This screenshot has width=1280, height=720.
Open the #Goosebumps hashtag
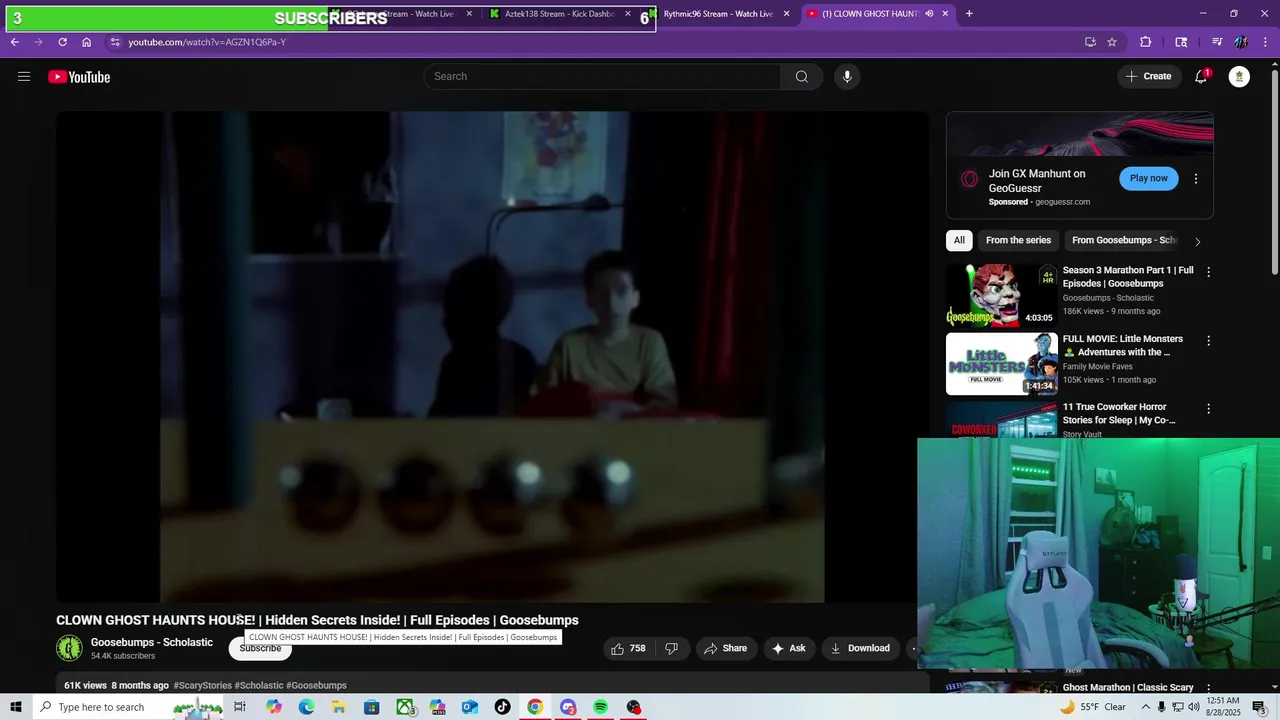pyautogui.click(x=316, y=685)
